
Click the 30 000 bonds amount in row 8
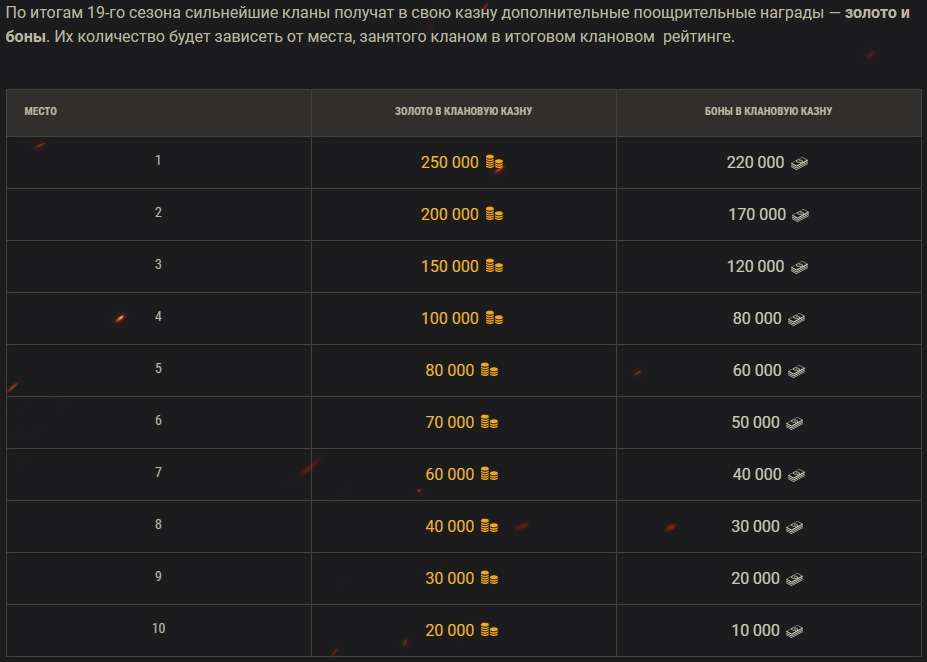click(755, 526)
